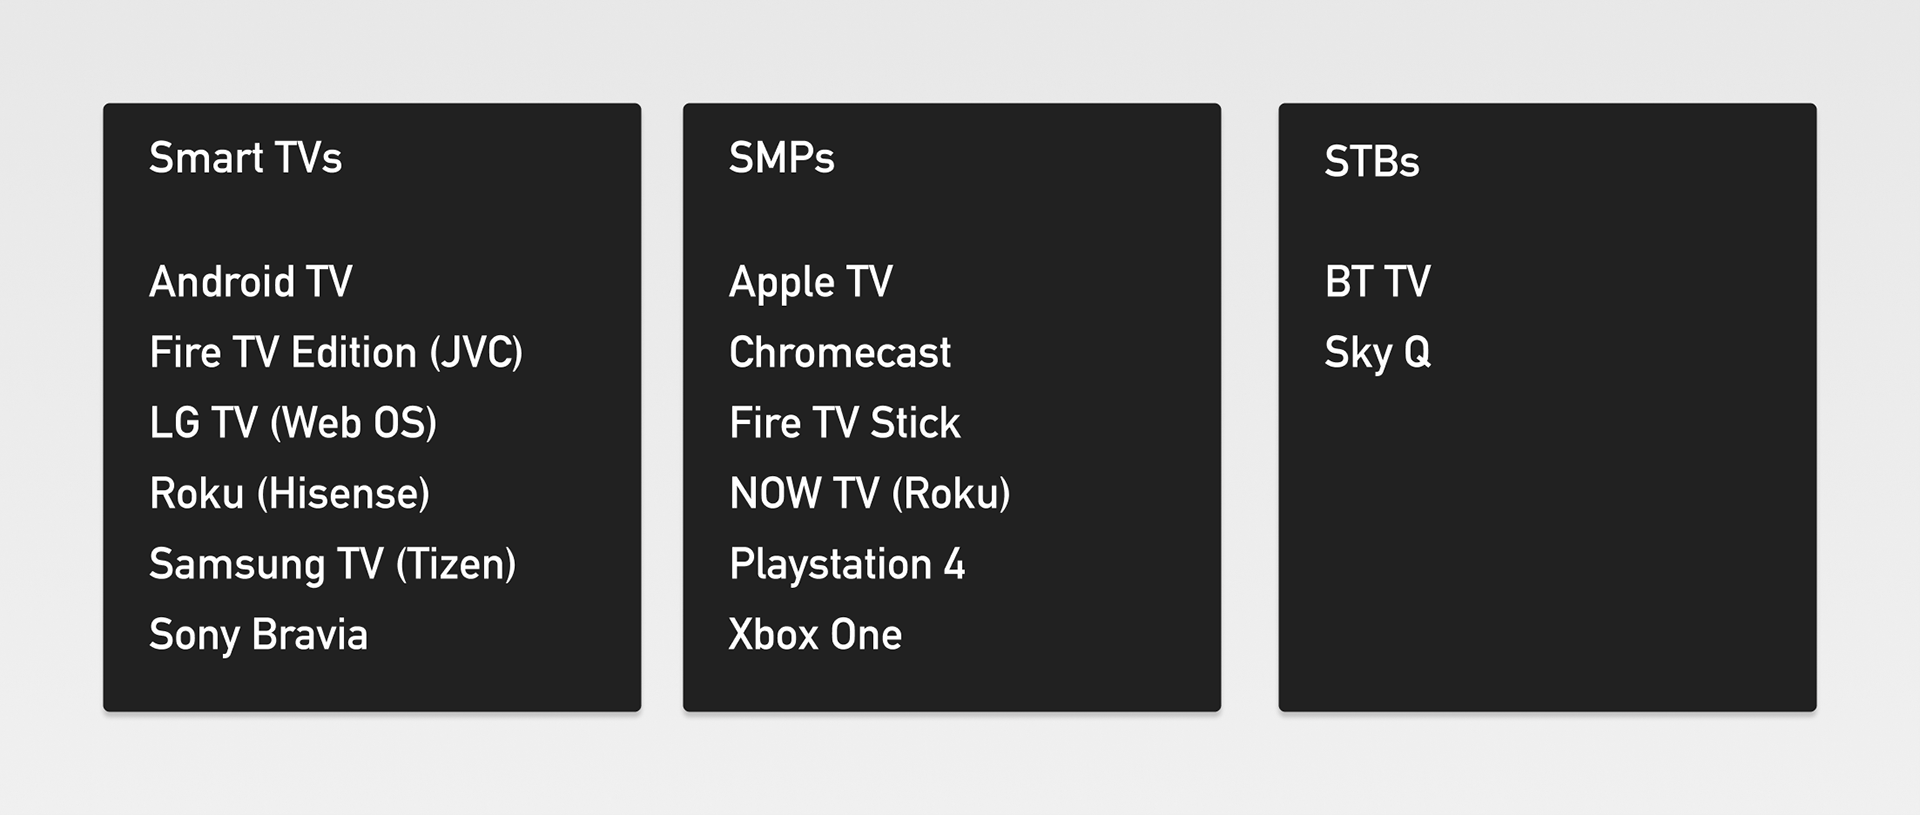1920x815 pixels.
Task: Click the SMPs heading
Action: pyautogui.click(x=781, y=158)
